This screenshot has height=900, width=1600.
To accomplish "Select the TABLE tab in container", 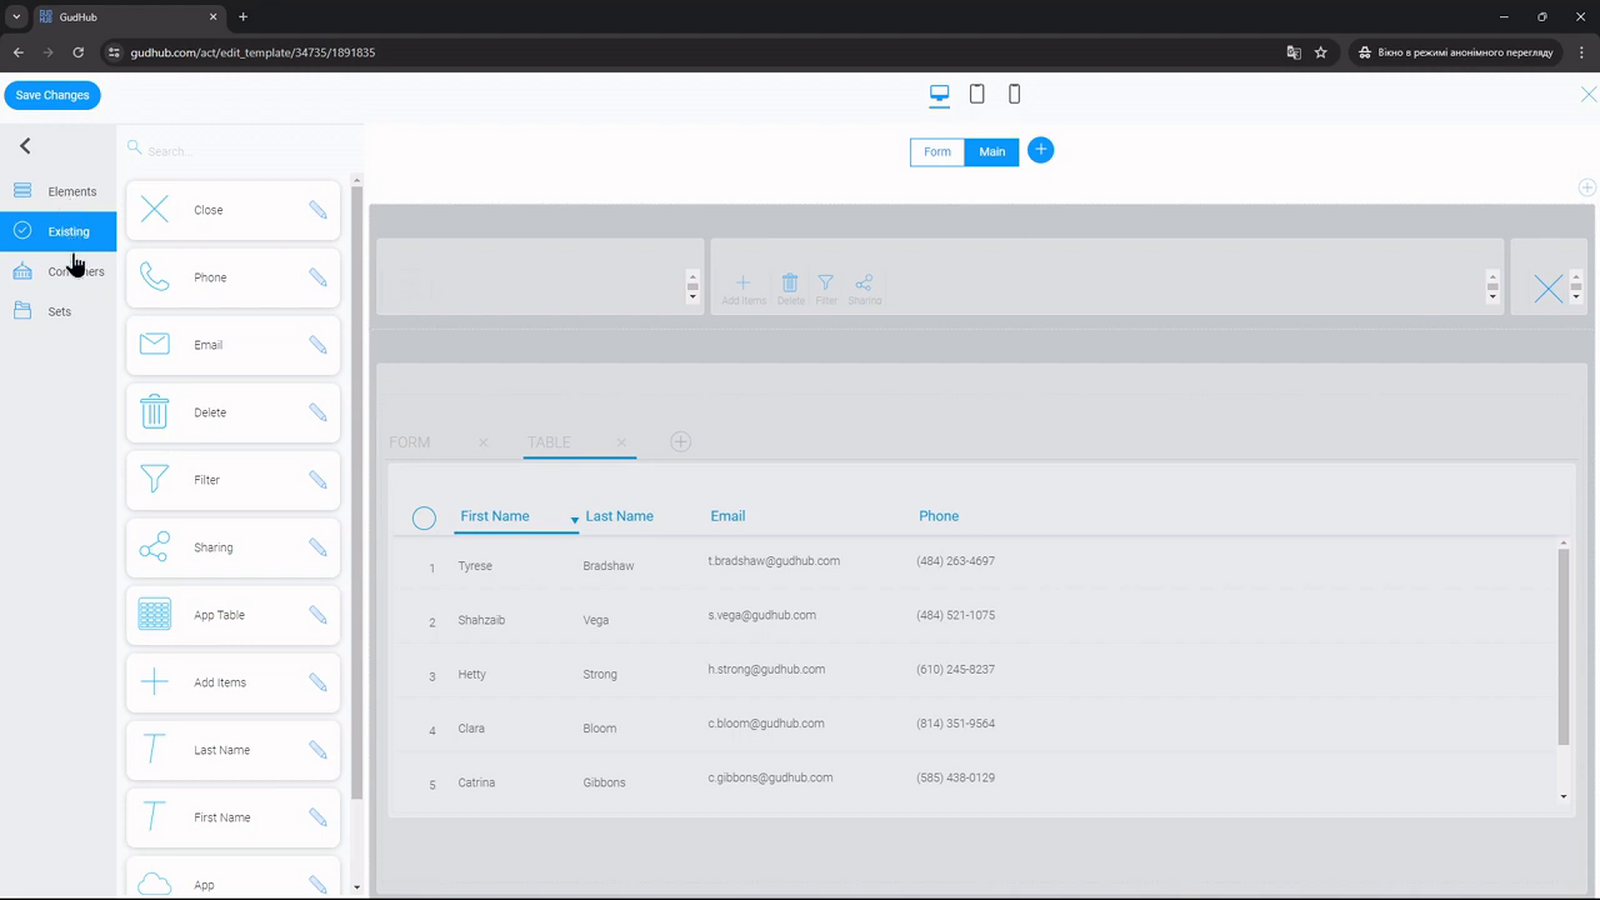I will 549,442.
